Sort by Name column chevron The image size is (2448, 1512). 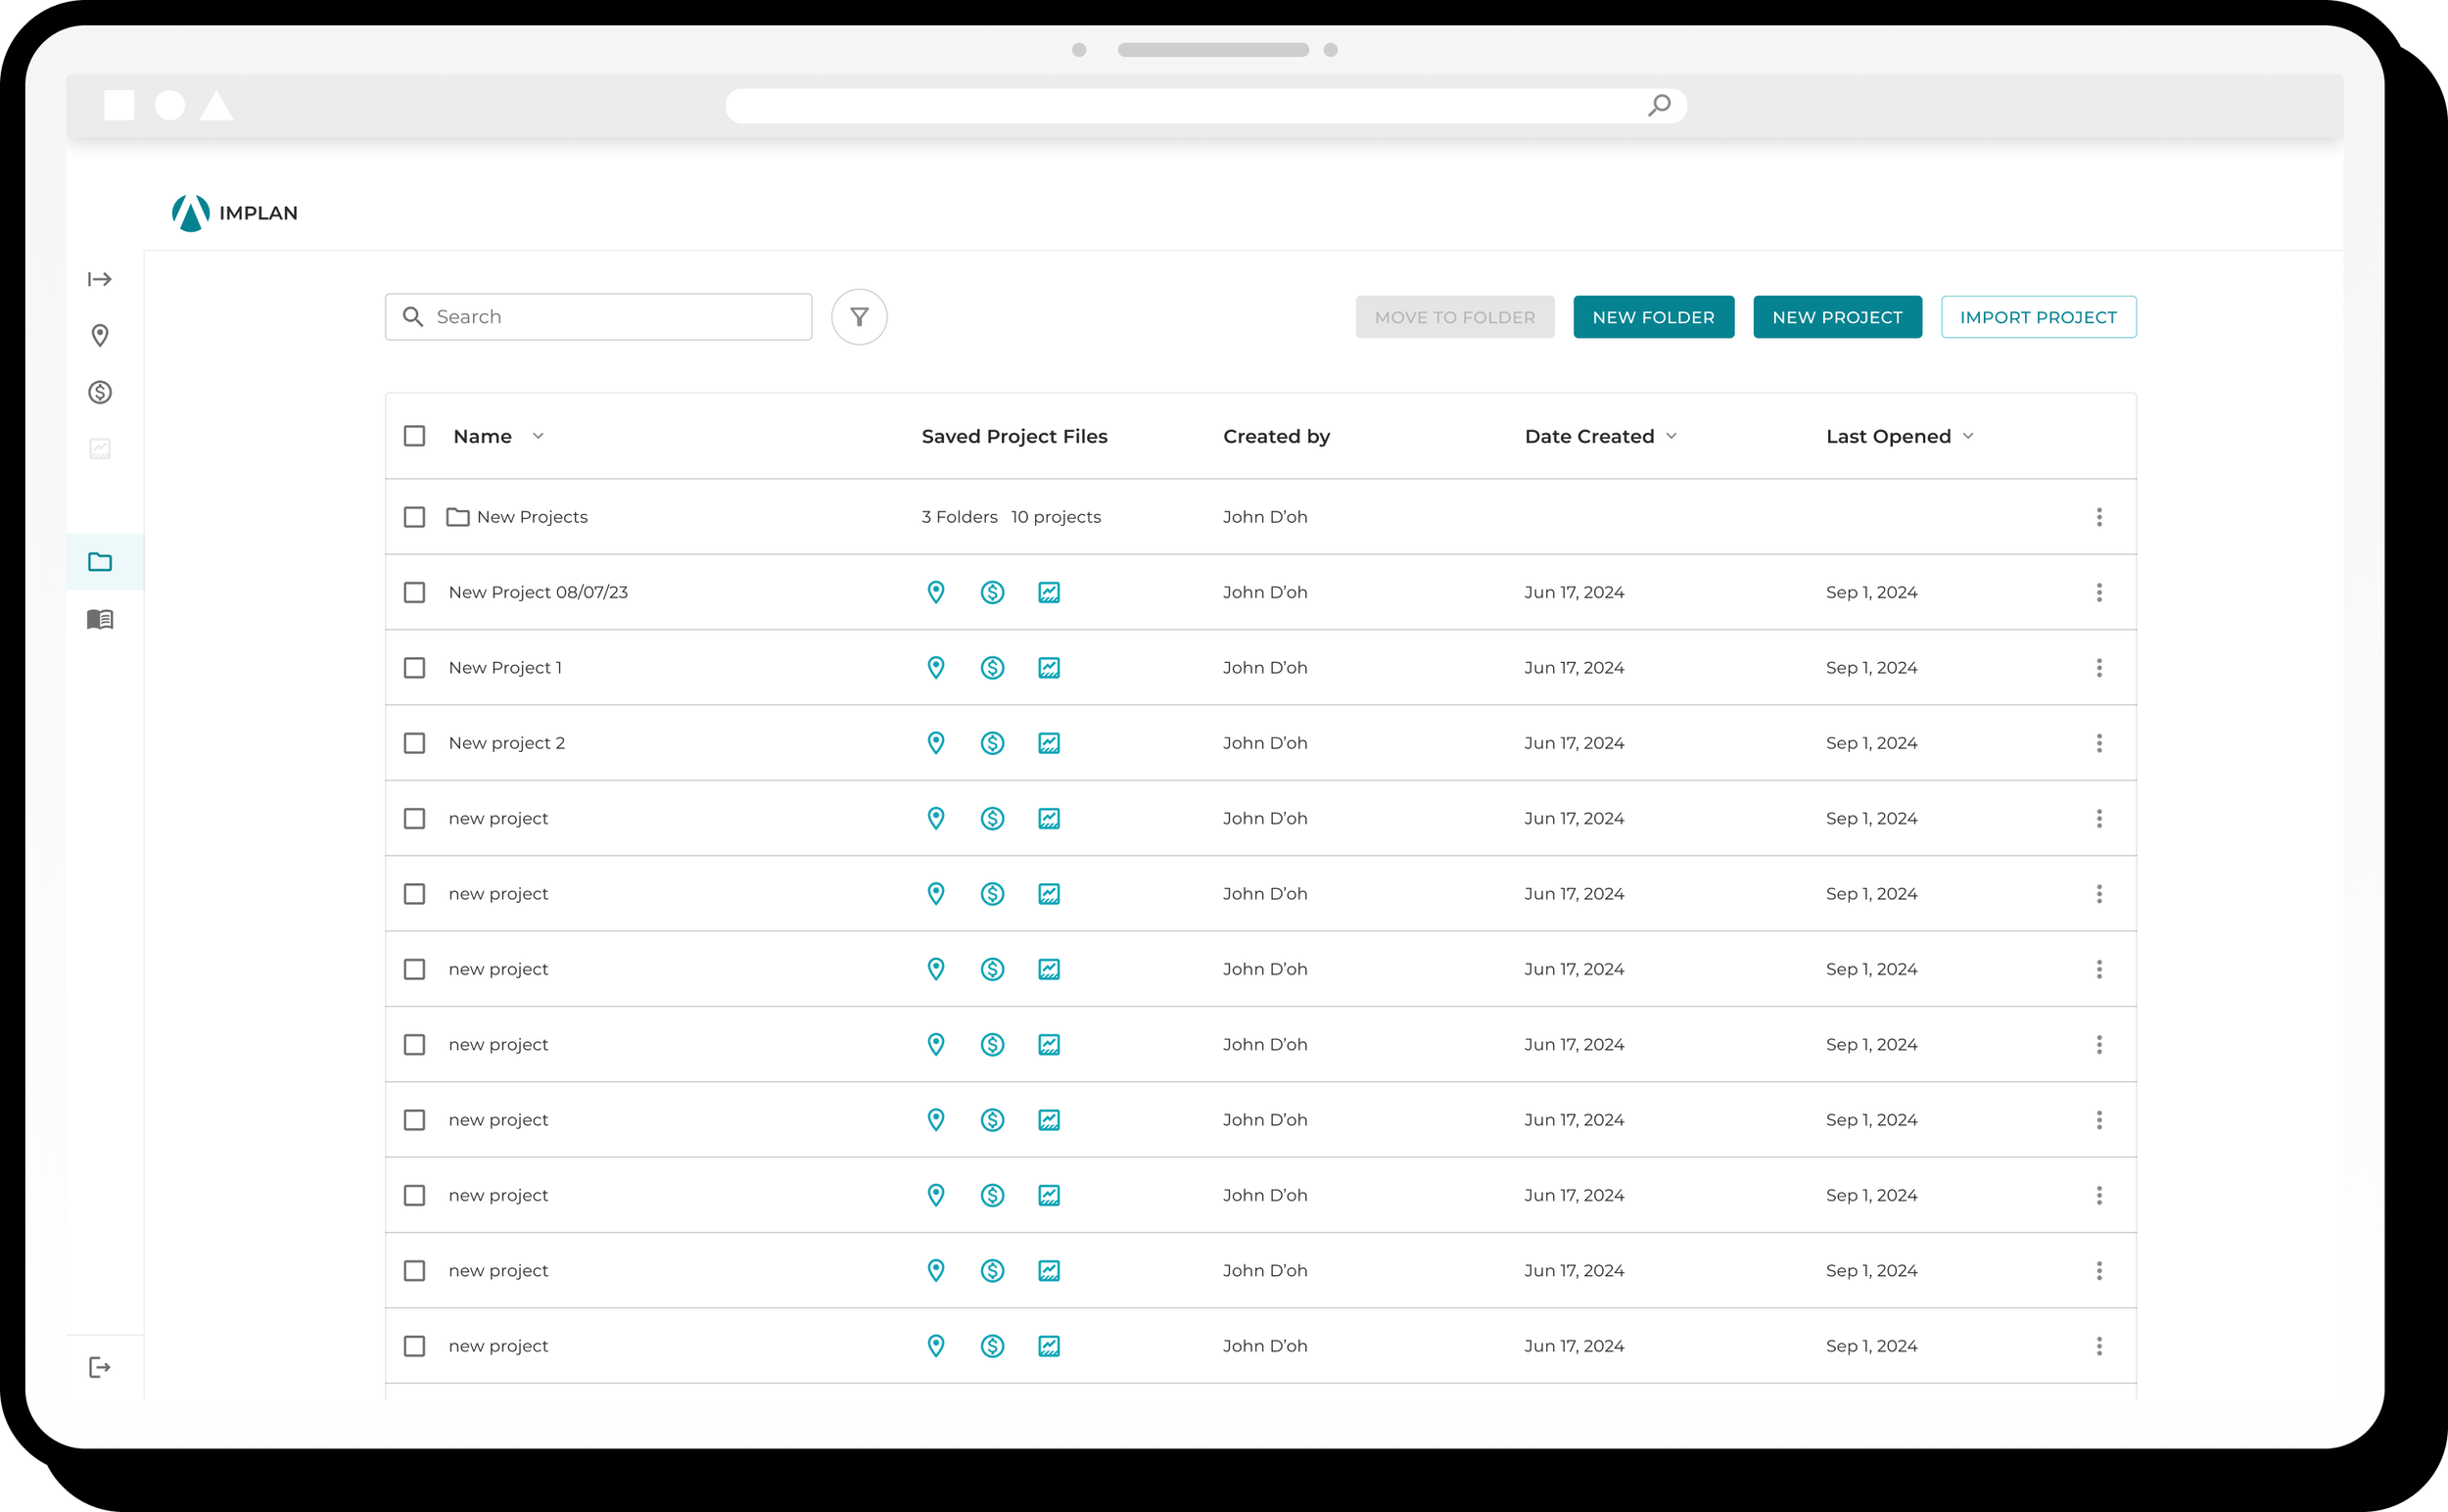tap(538, 436)
